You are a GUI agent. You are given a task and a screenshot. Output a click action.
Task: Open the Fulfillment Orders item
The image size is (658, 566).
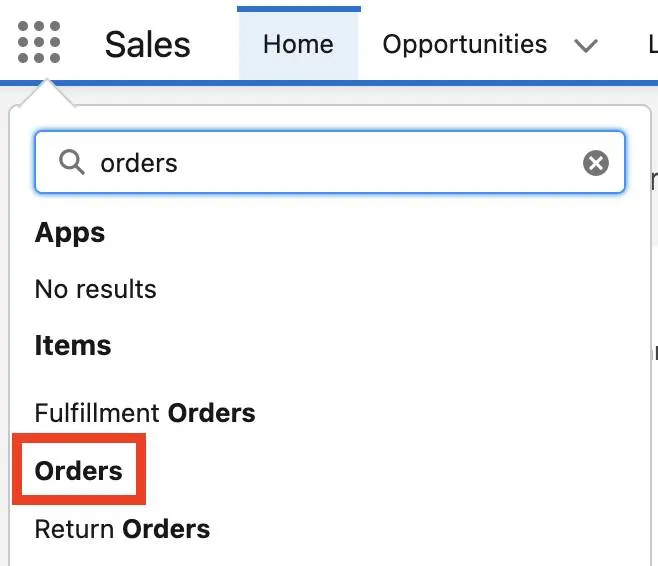tap(145, 413)
